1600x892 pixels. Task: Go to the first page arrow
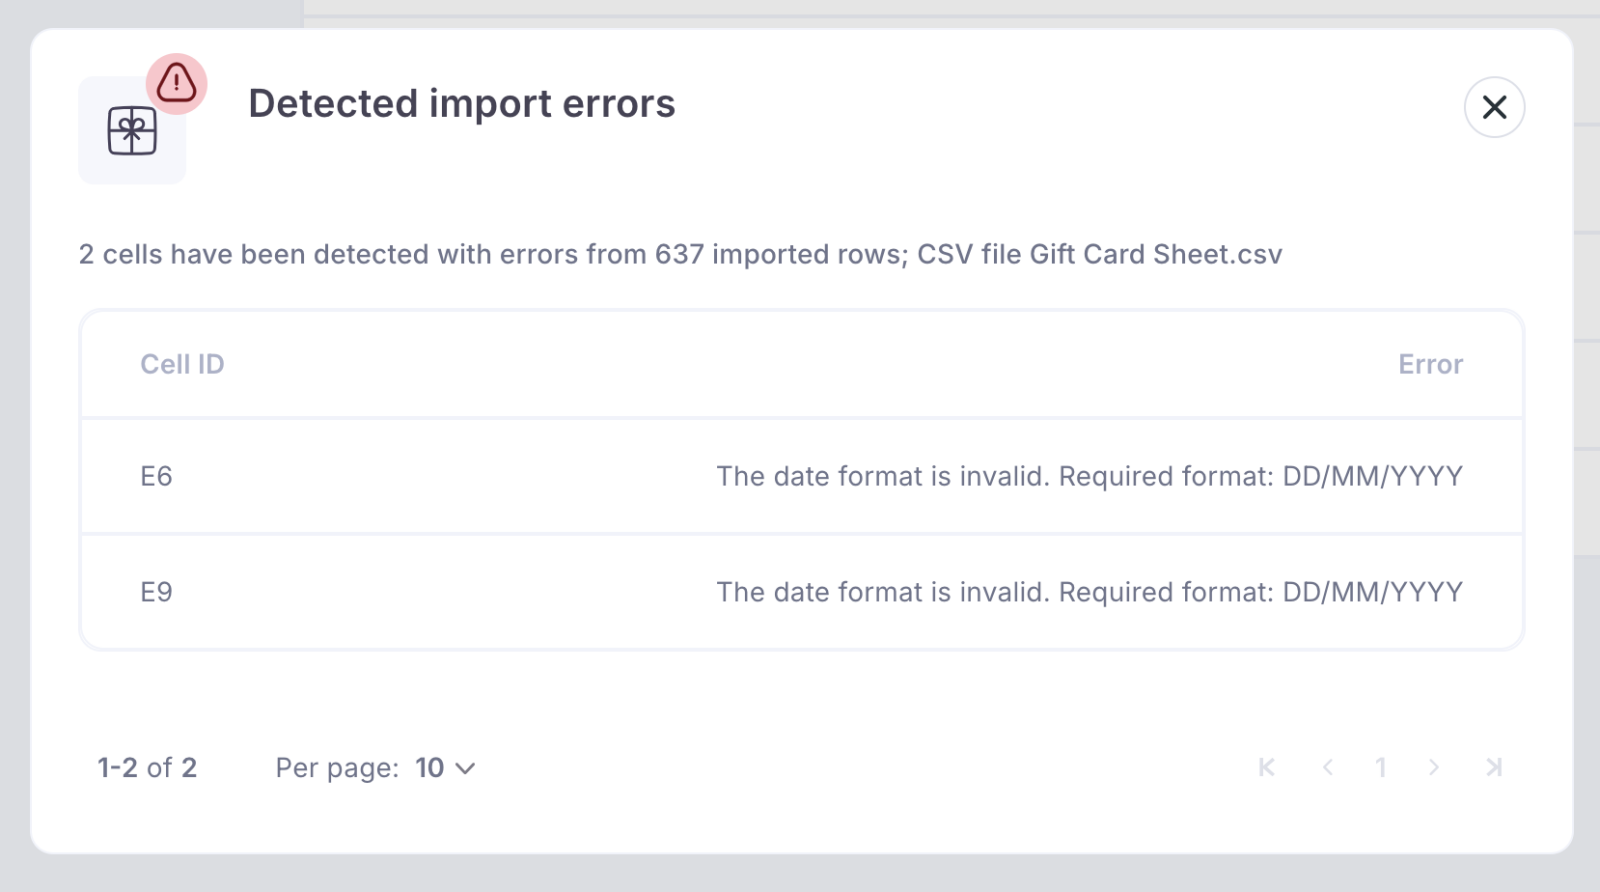(x=1267, y=767)
